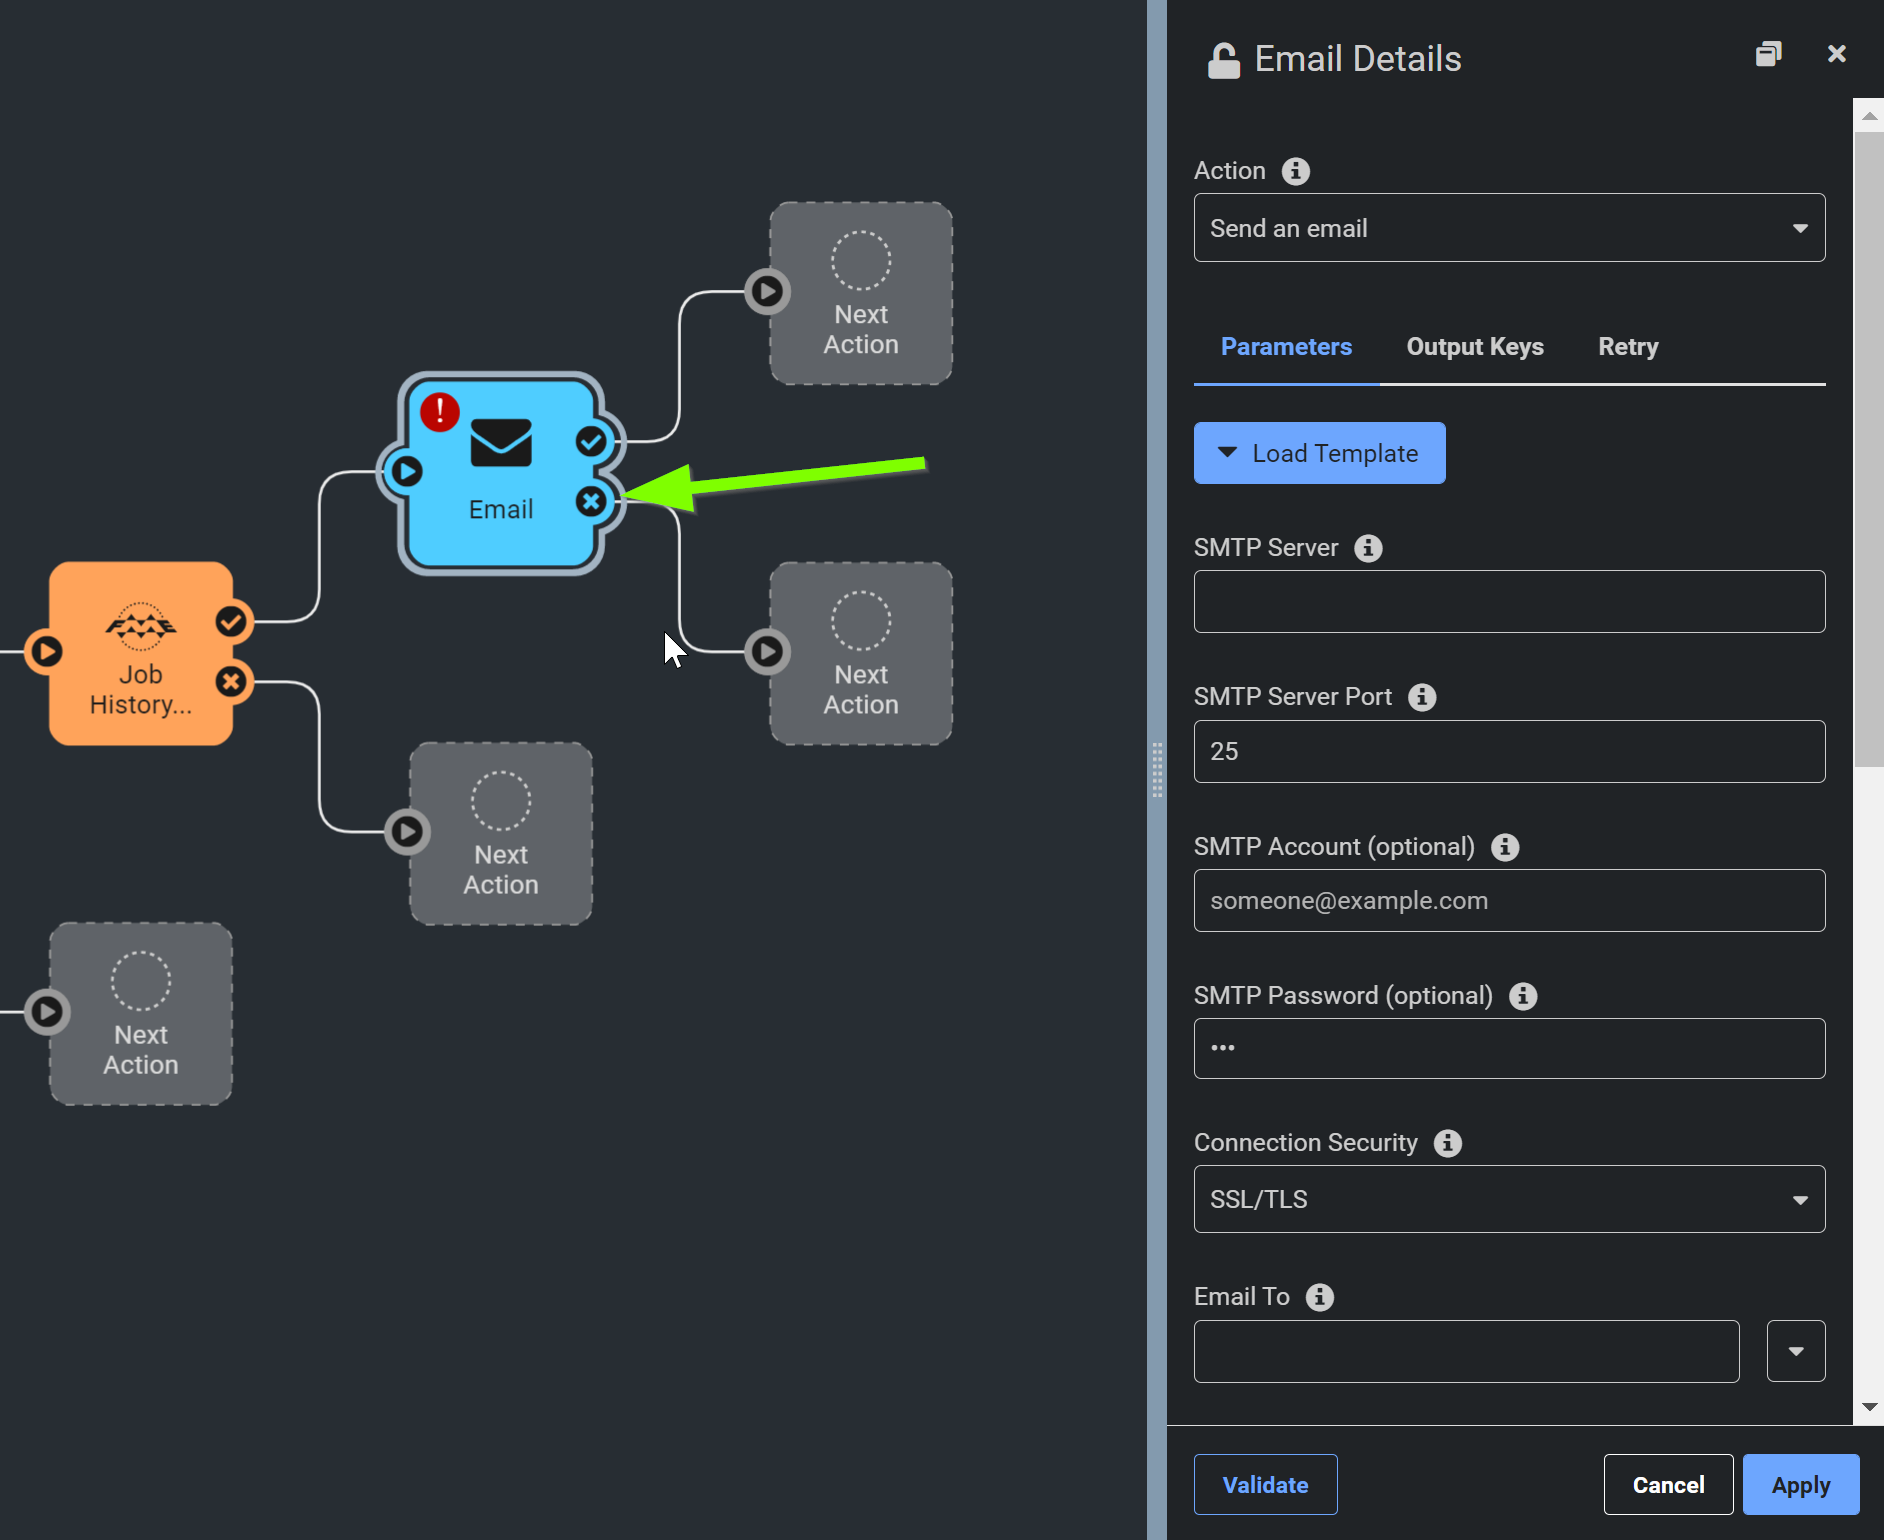Select the Job History node logo icon

coord(141,627)
